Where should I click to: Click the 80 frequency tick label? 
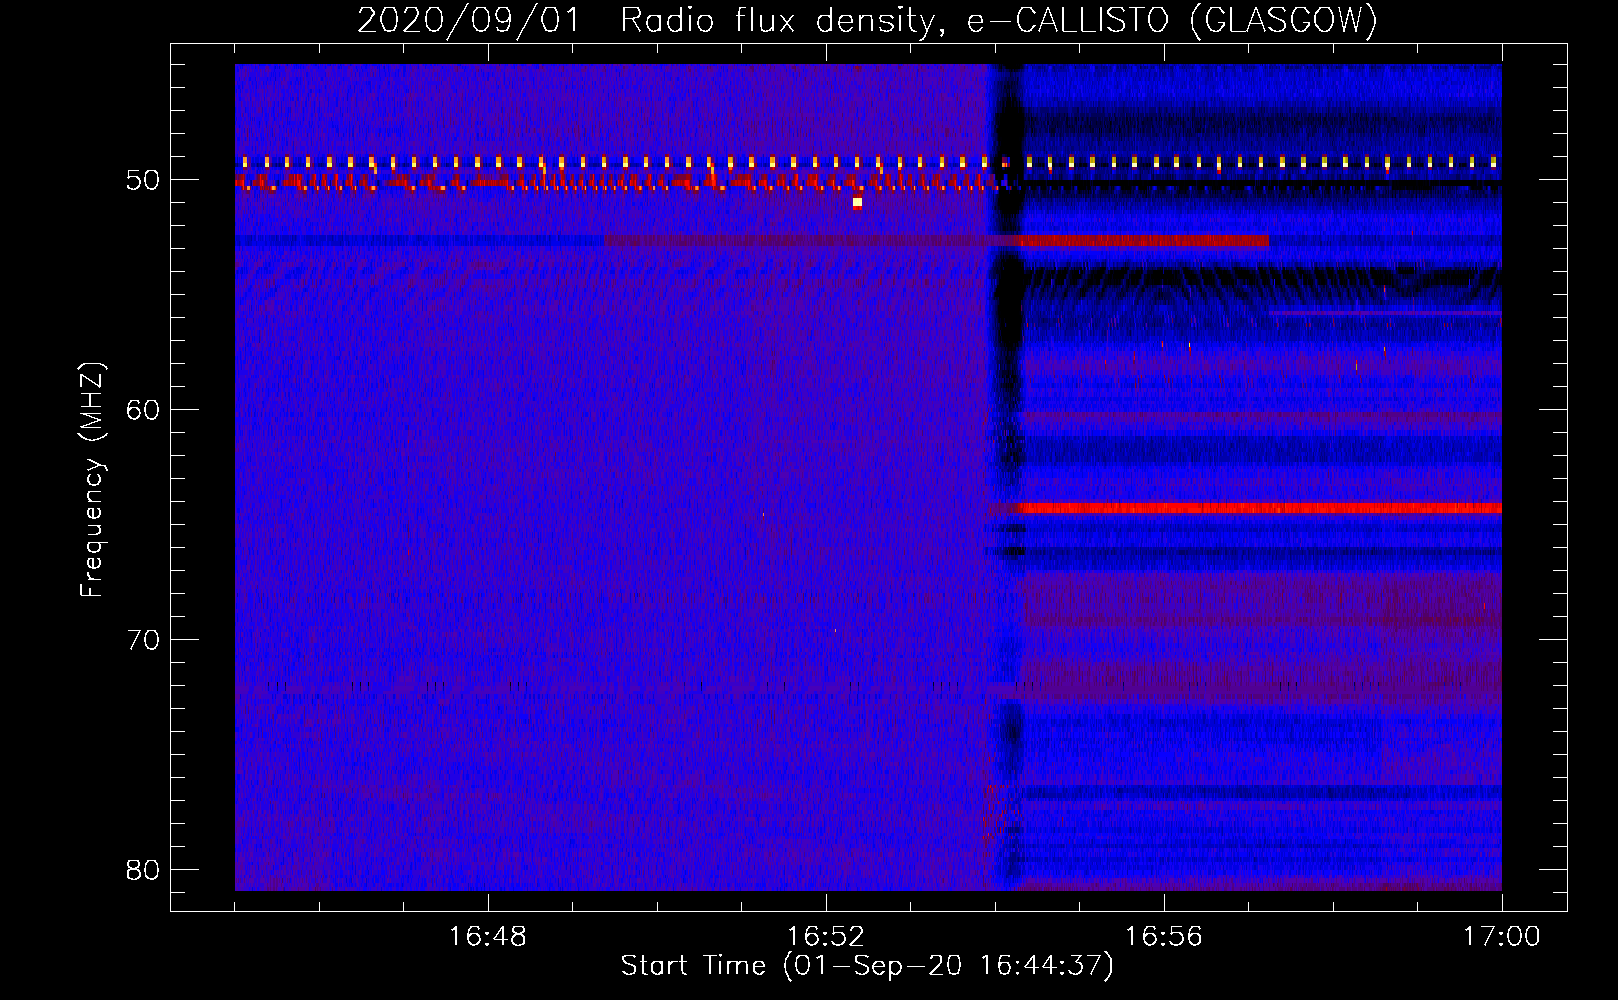click(143, 870)
